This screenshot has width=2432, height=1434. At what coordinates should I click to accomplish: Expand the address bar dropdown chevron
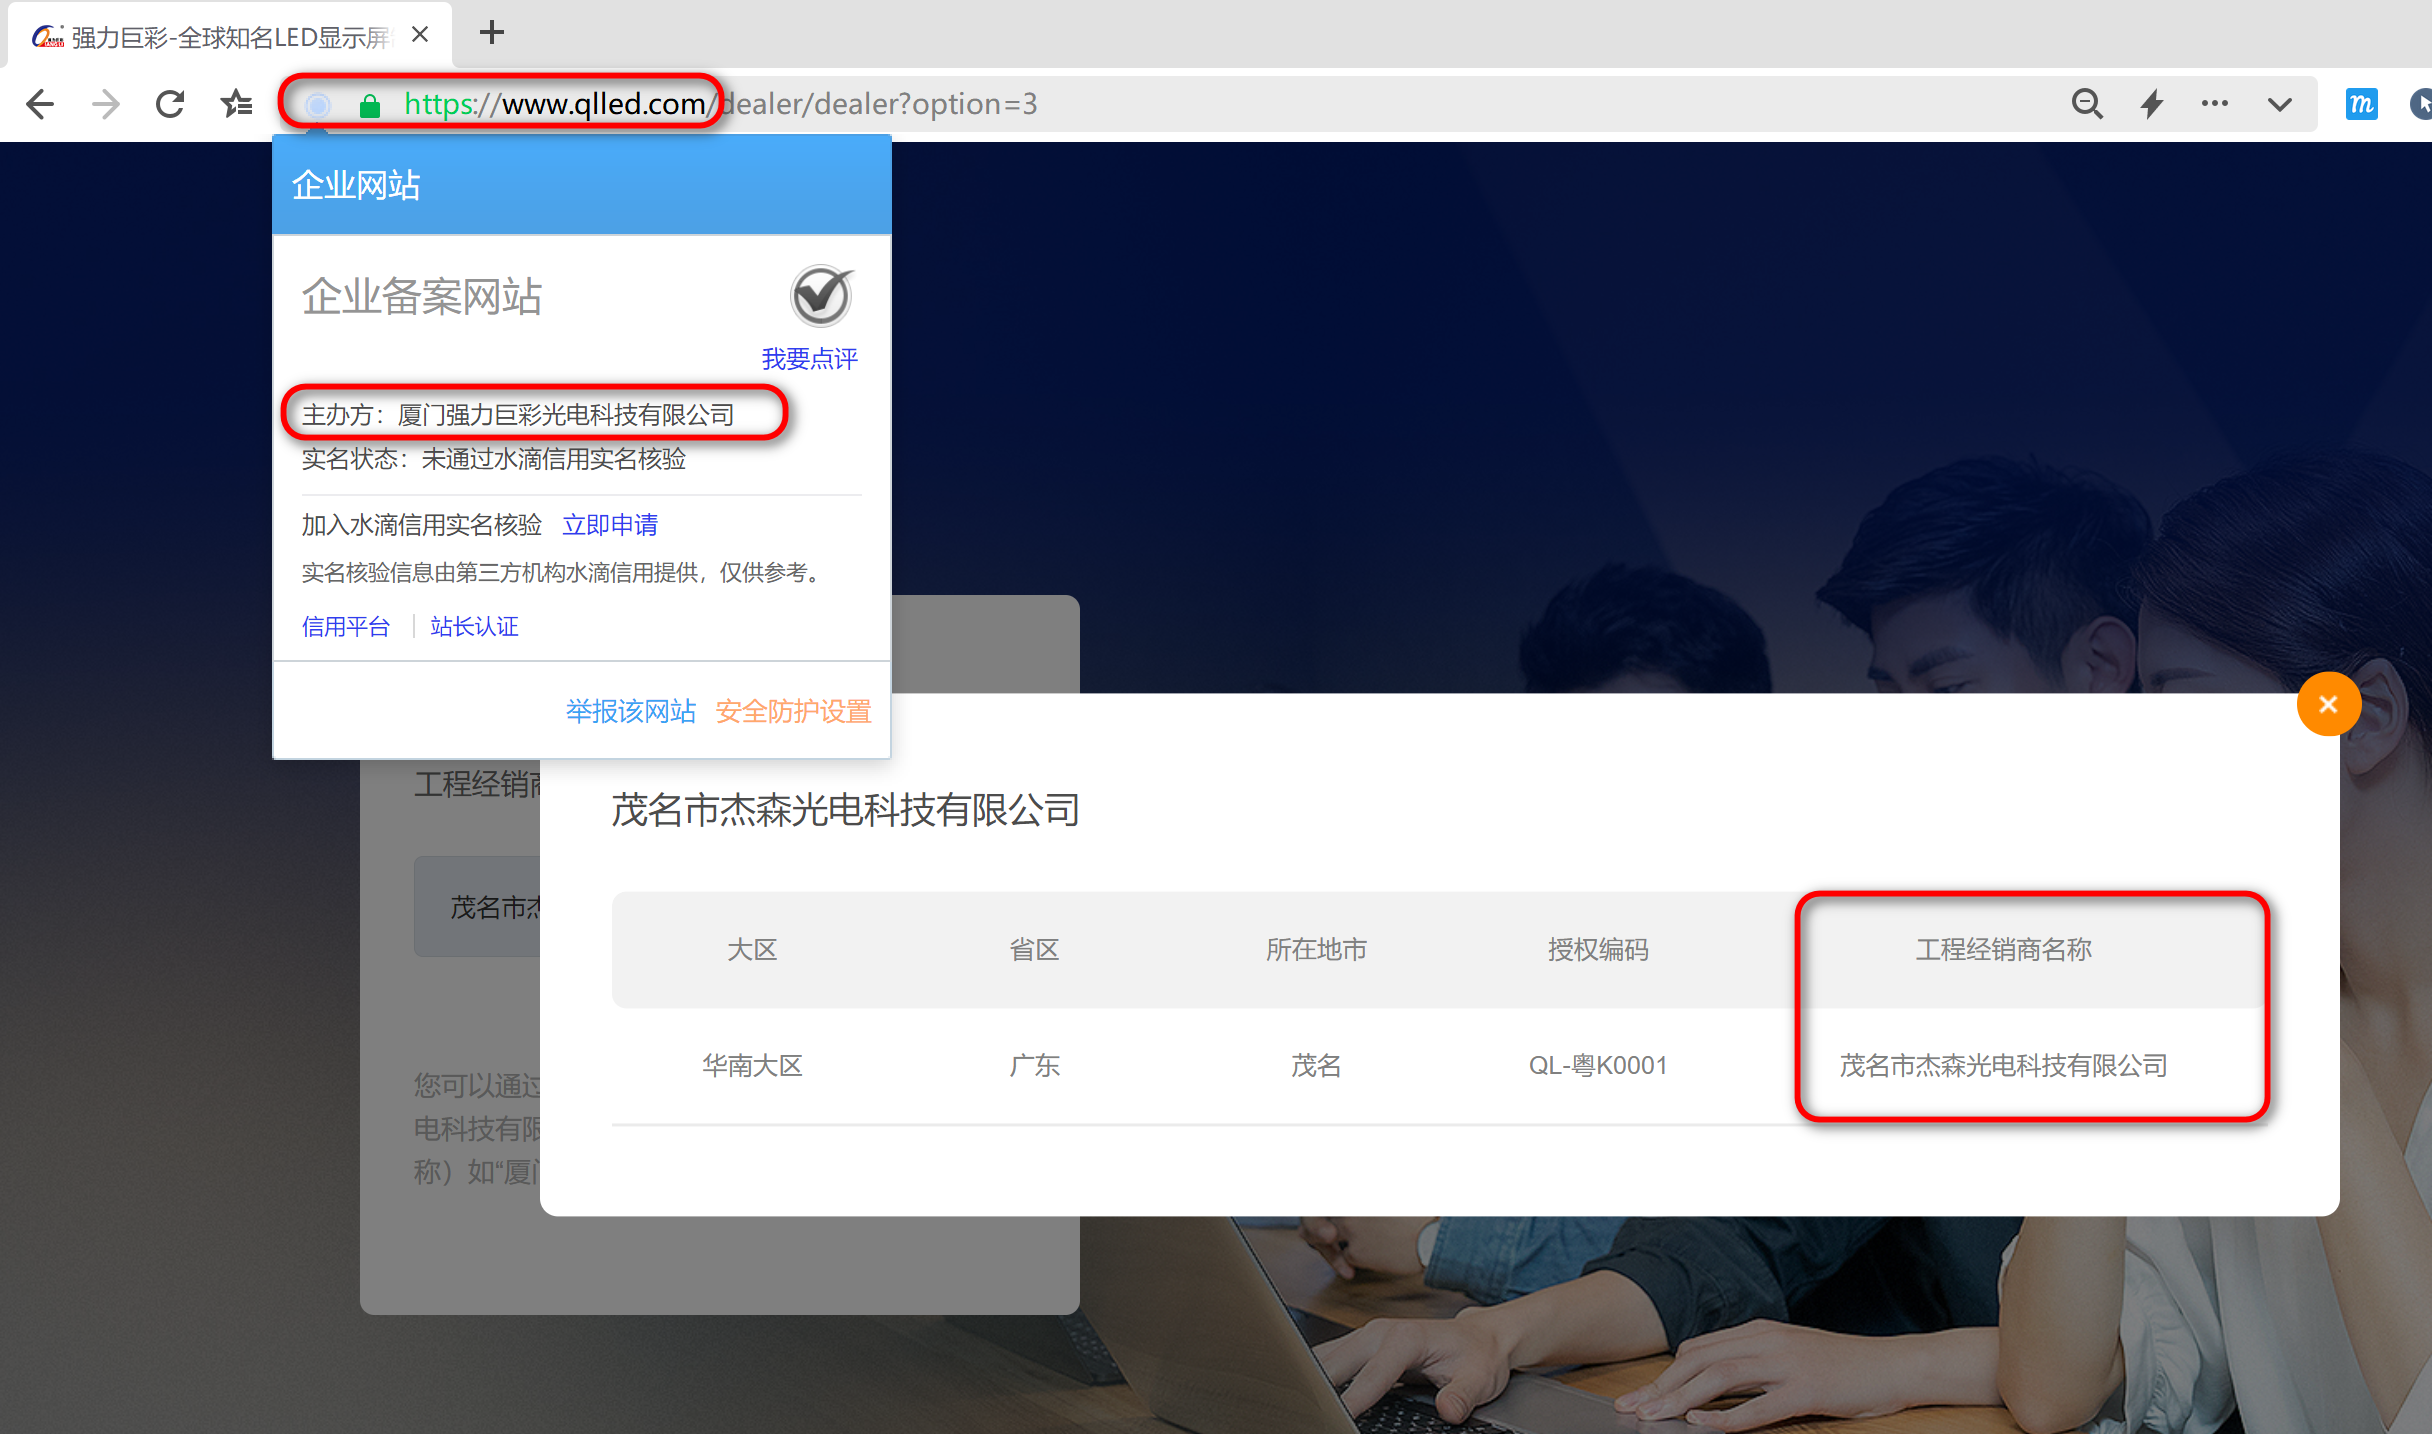coord(2280,104)
